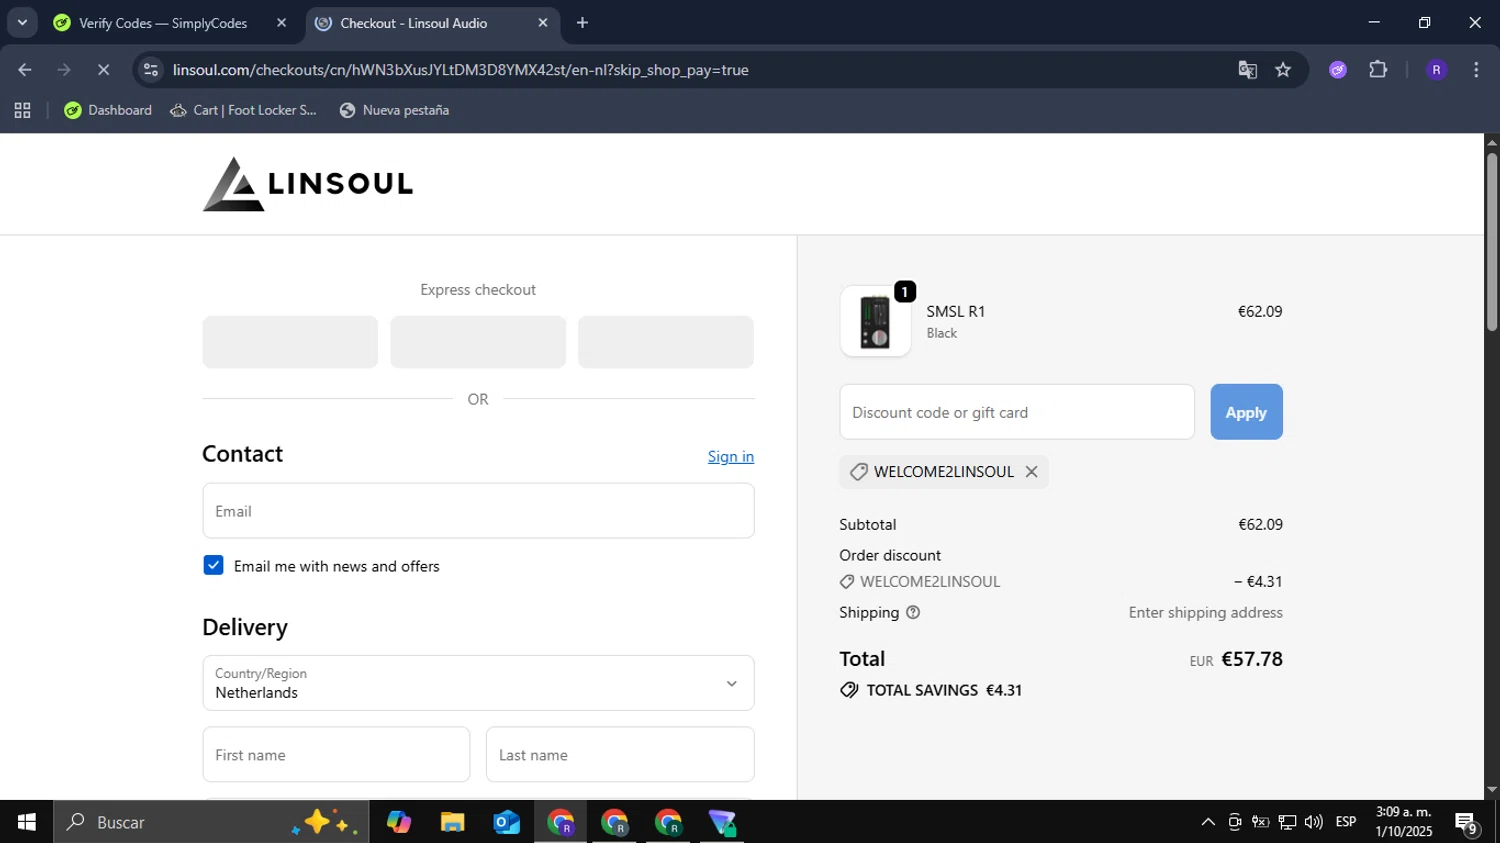Open the tab search dropdown arrow

tap(22, 22)
